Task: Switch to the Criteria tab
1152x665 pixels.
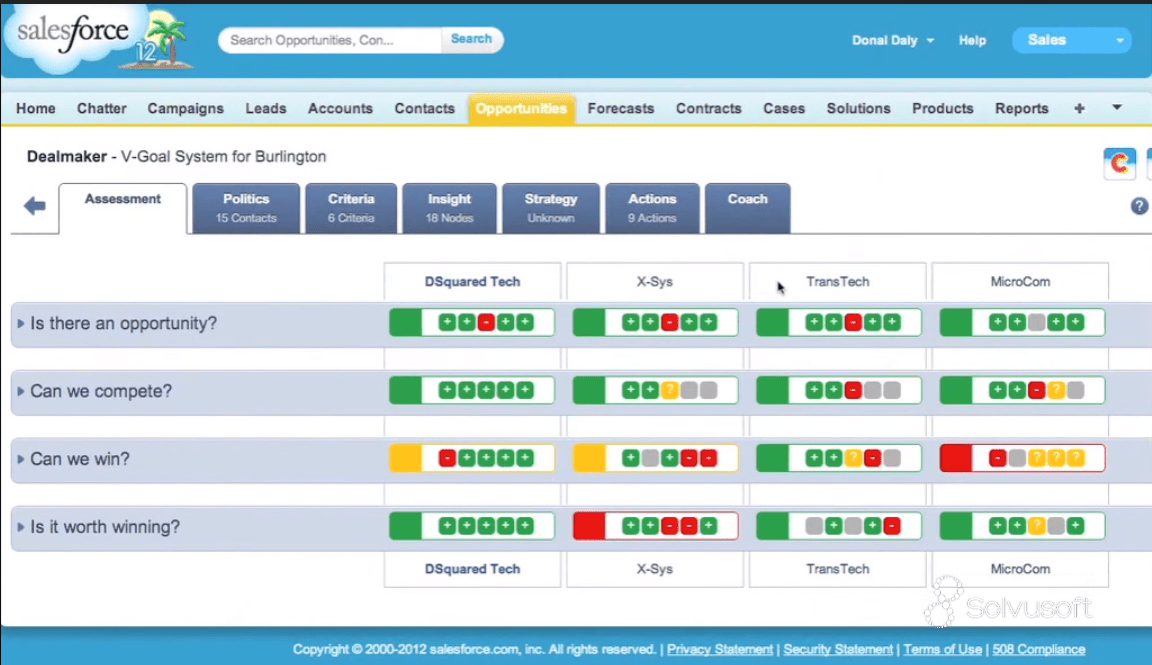Action: pyautogui.click(x=351, y=208)
